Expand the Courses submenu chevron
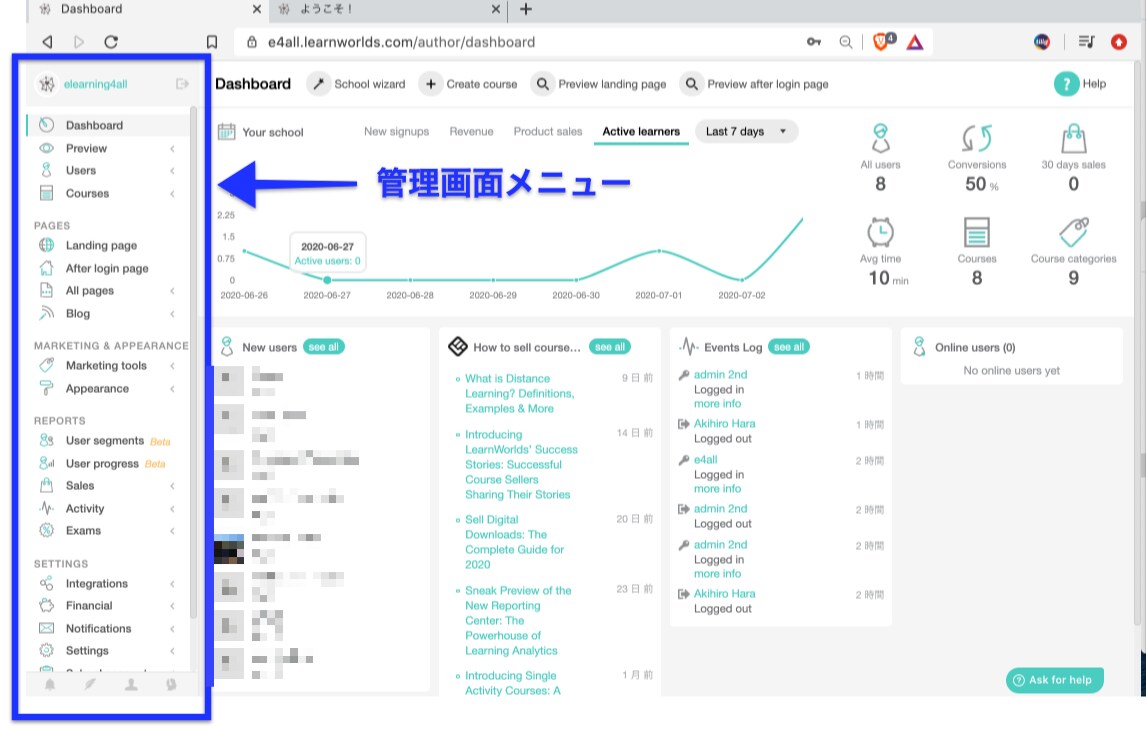This screenshot has height=732, width=1146. tap(172, 194)
